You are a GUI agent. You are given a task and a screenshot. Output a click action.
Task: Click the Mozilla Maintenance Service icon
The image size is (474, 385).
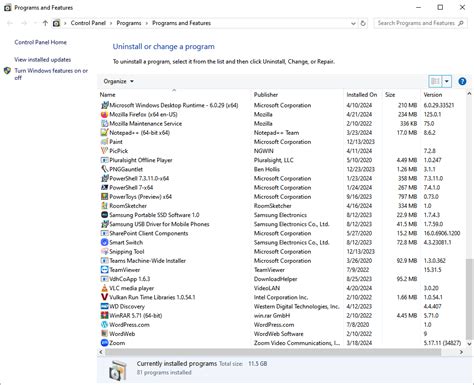[104, 123]
